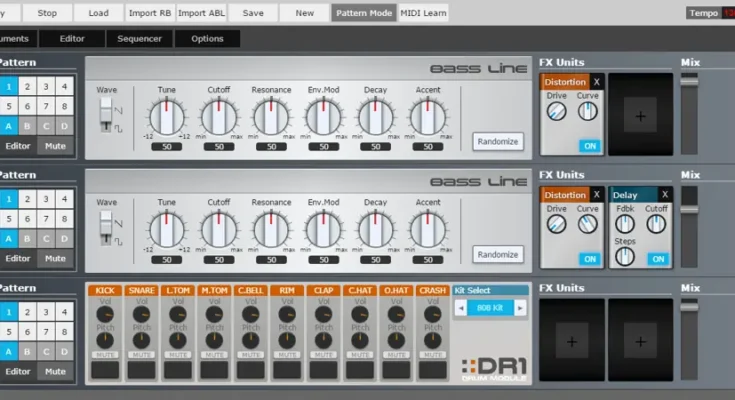This screenshot has width=735, height=400.
Task: Toggle the first bass line Distortion ON switch
Action: click(589, 146)
